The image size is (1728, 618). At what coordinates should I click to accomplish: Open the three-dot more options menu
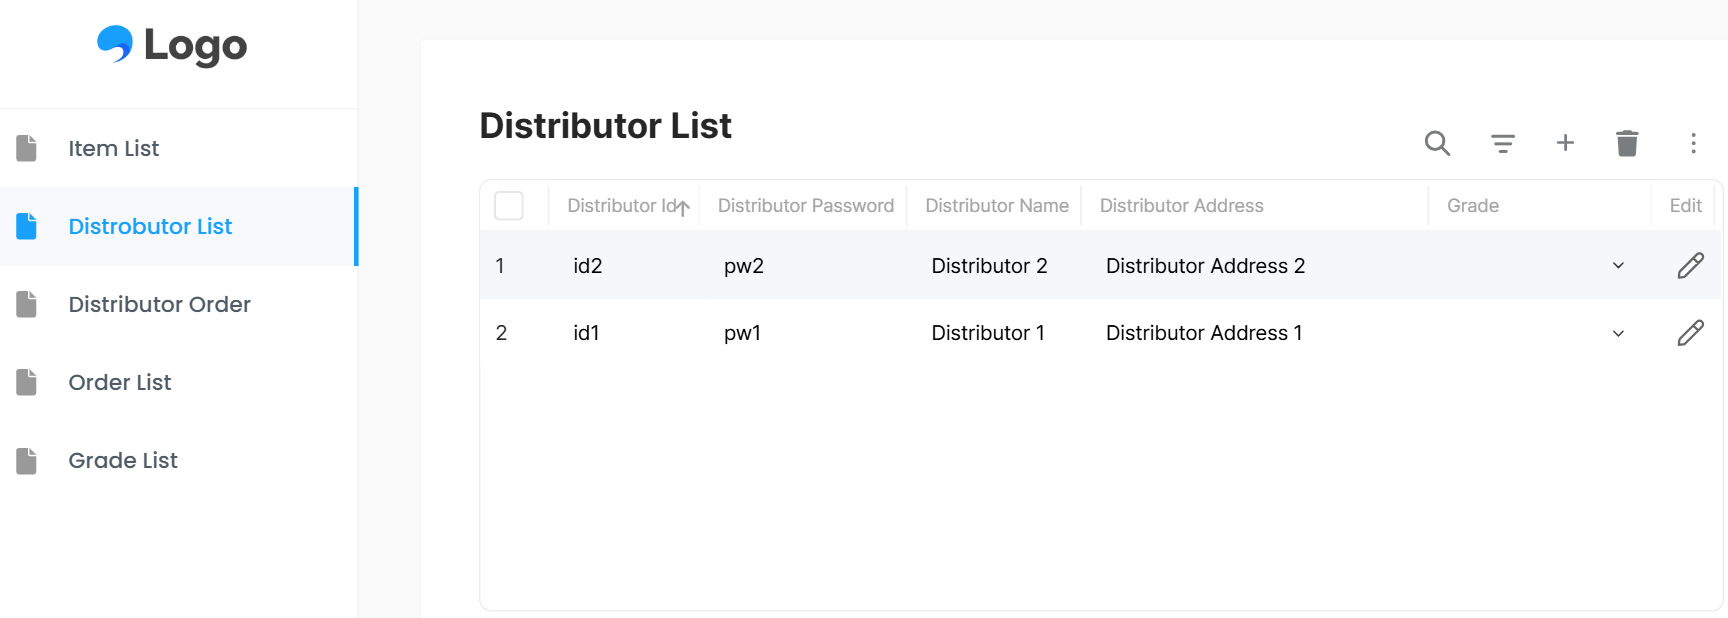coord(1693,143)
